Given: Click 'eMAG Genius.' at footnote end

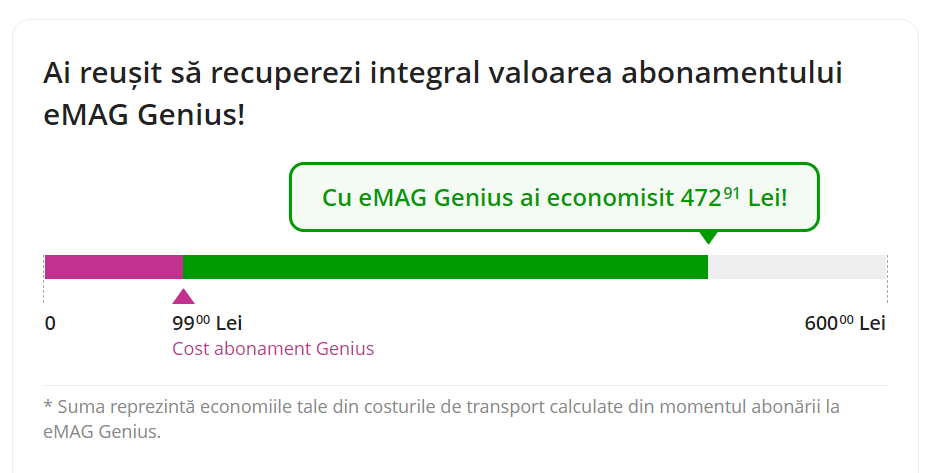Looking at the screenshot, I should coord(102,431).
